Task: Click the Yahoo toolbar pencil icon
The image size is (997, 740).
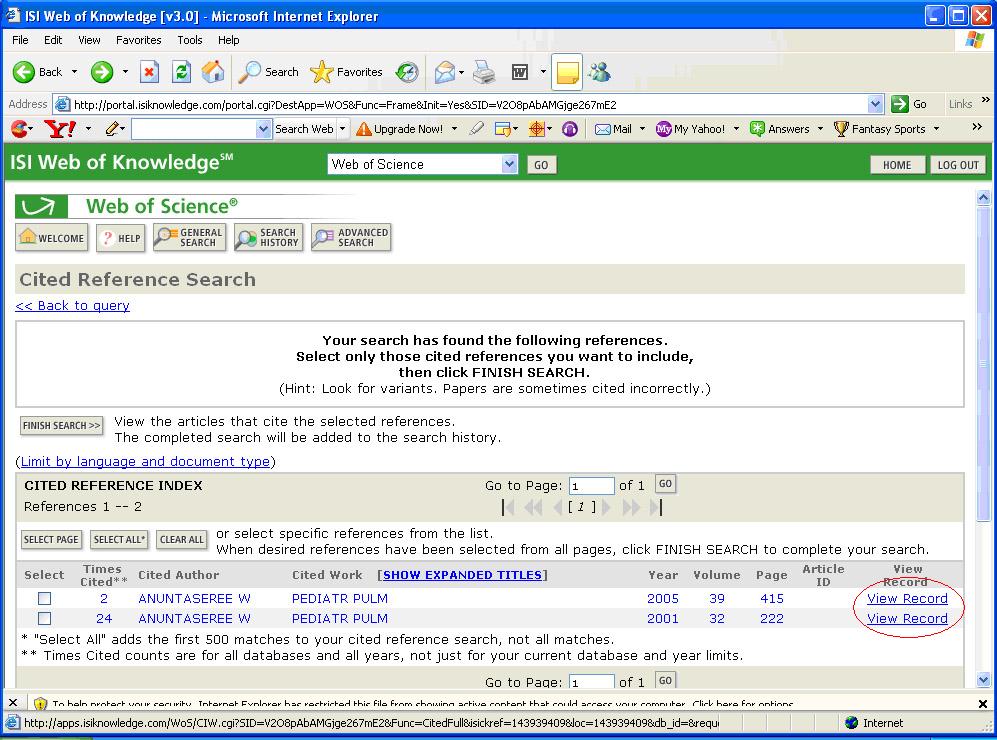Action: pyautogui.click(x=113, y=129)
